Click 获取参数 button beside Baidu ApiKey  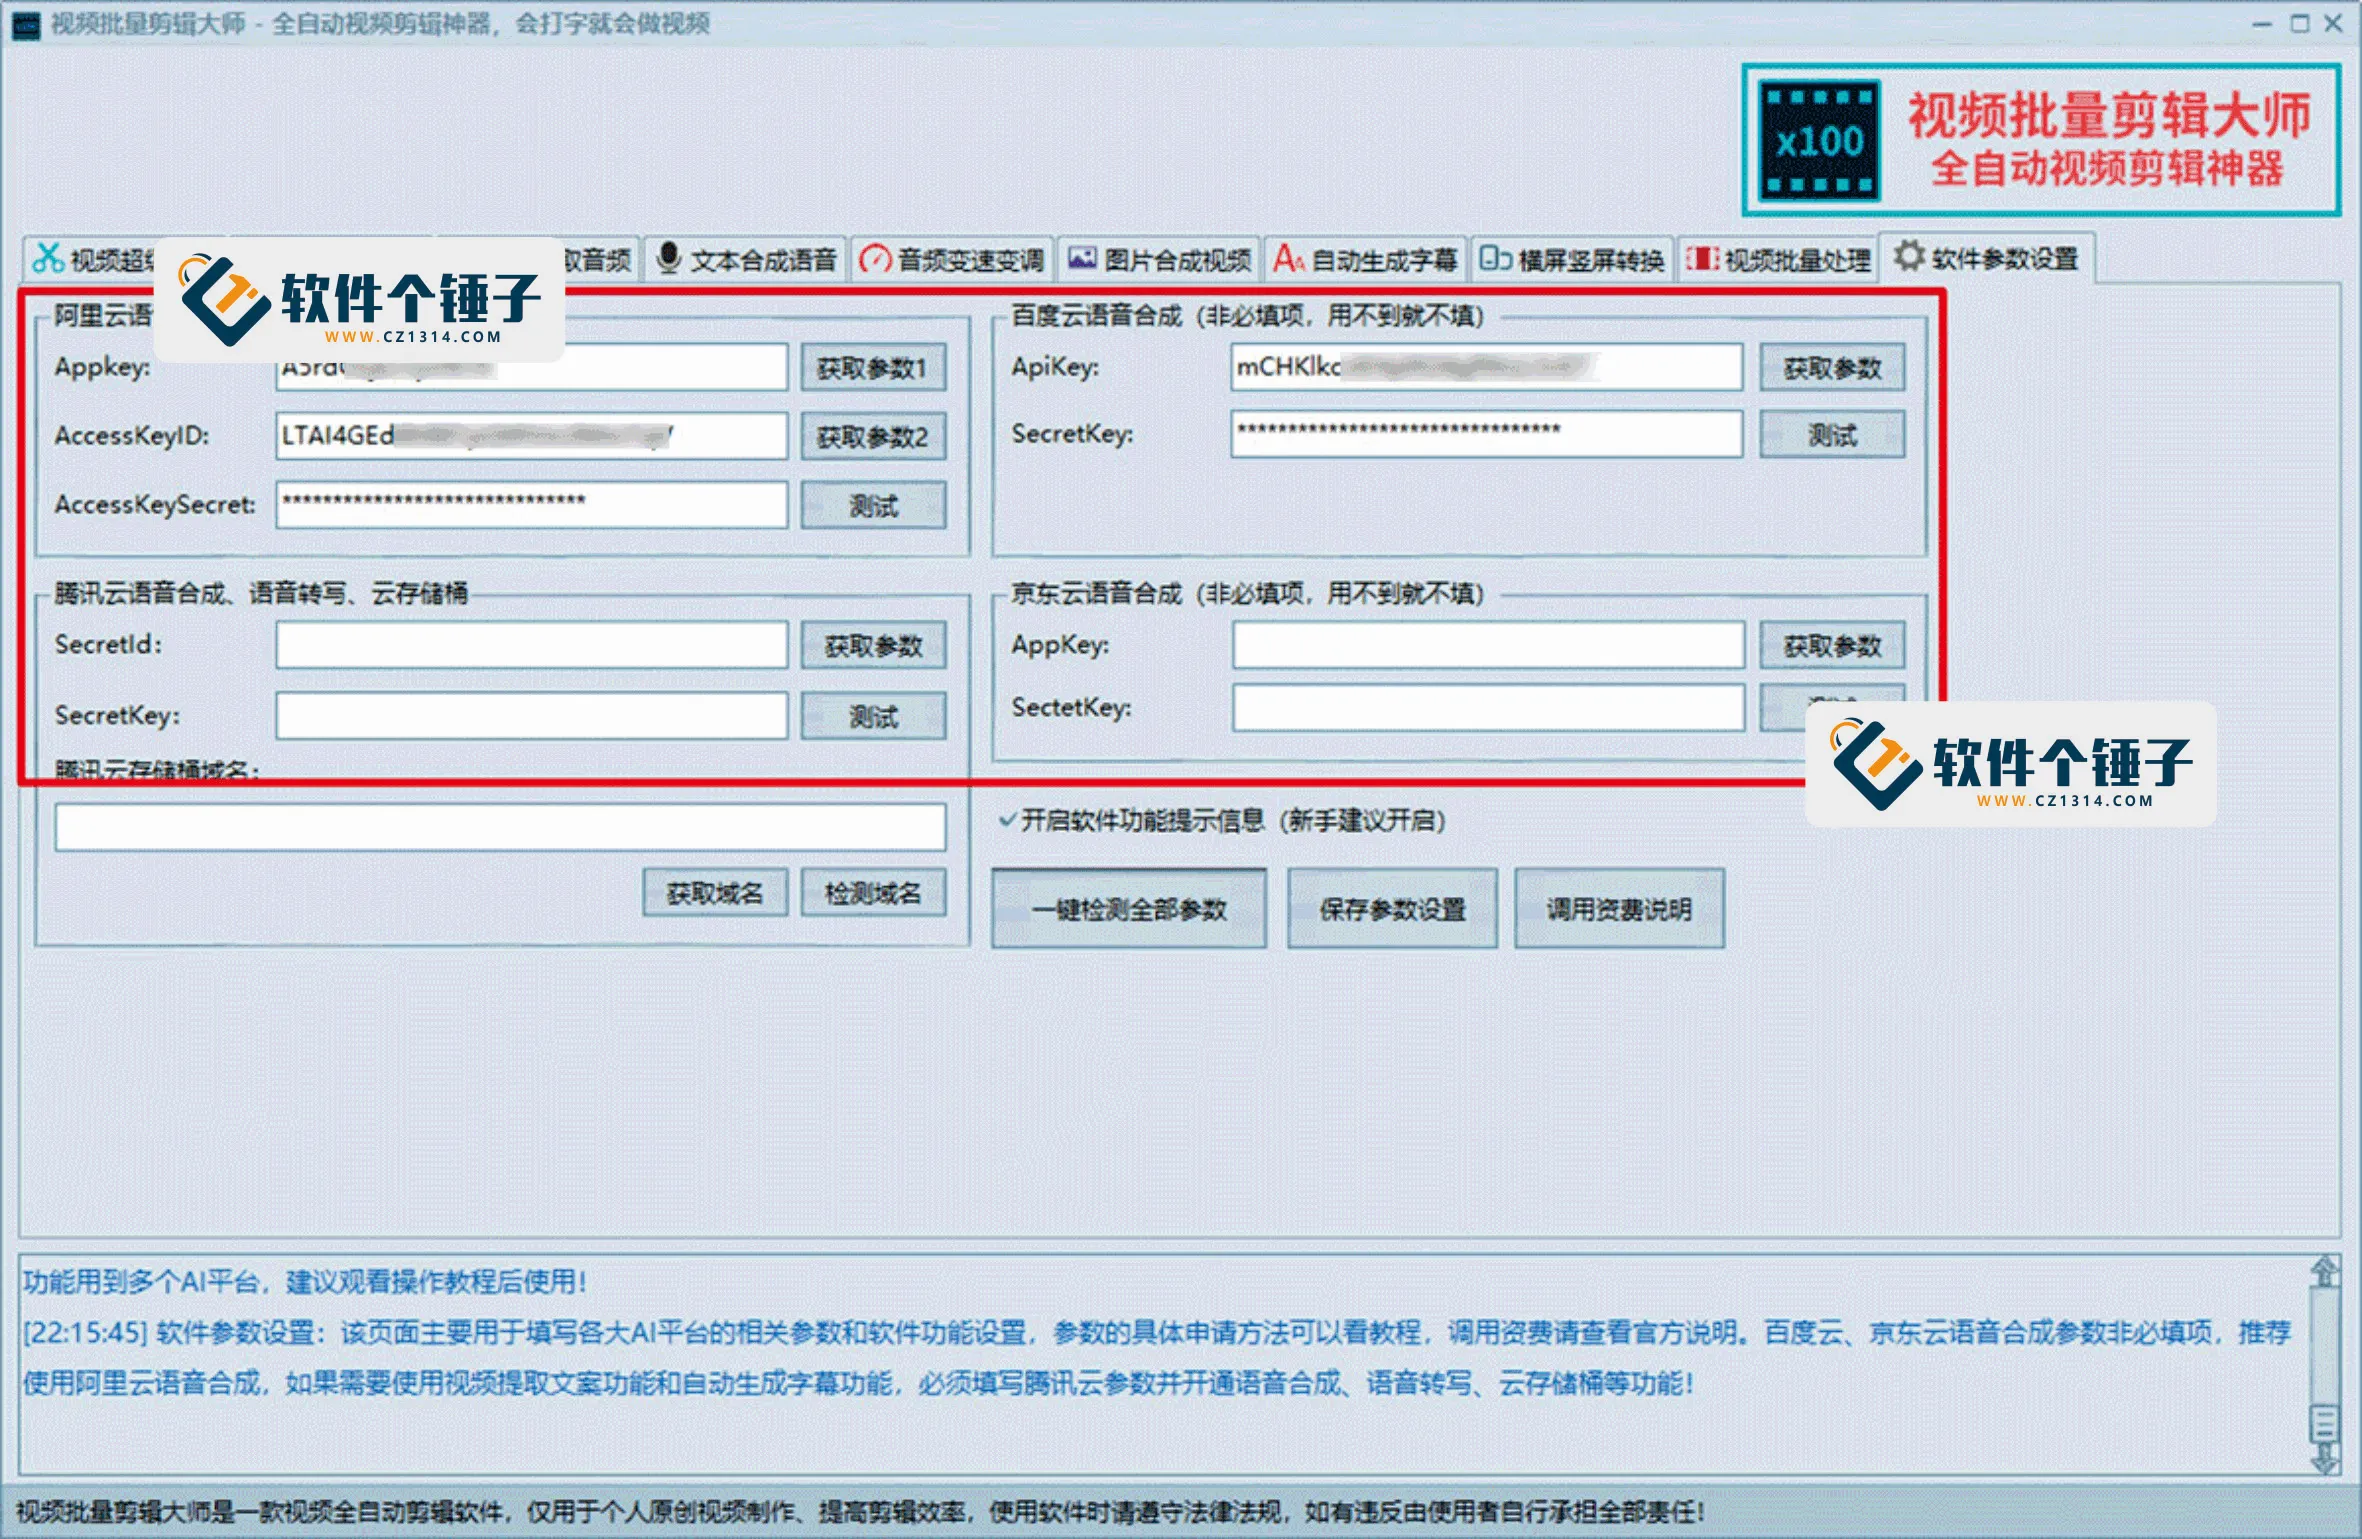(1832, 368)
